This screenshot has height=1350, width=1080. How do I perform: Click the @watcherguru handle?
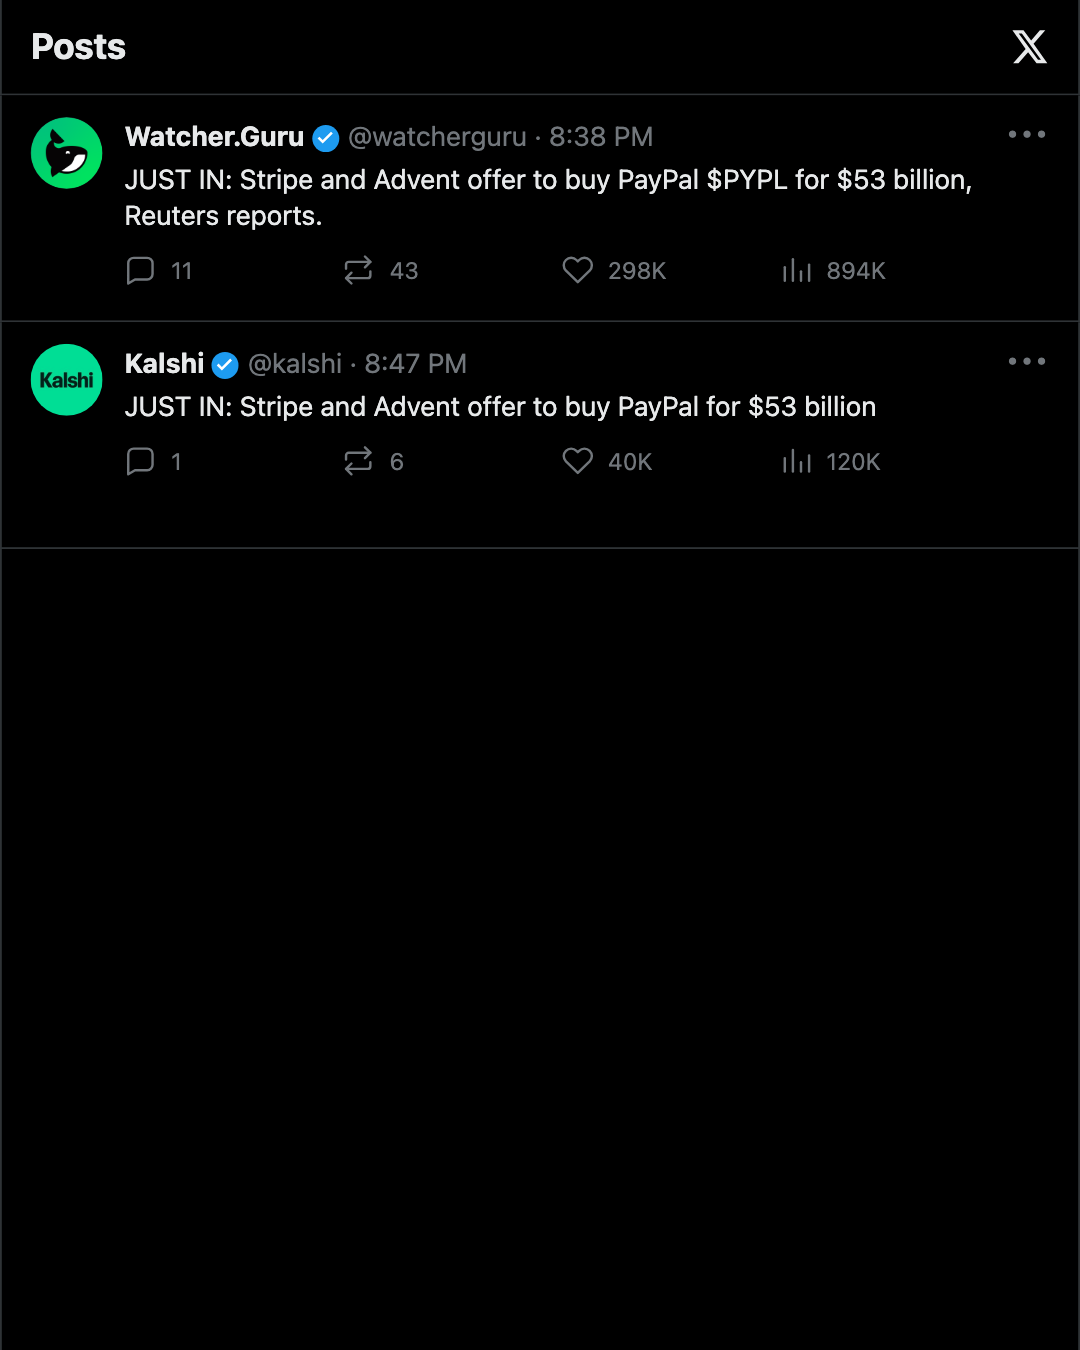pyautogui.click(x=437, y=137)
